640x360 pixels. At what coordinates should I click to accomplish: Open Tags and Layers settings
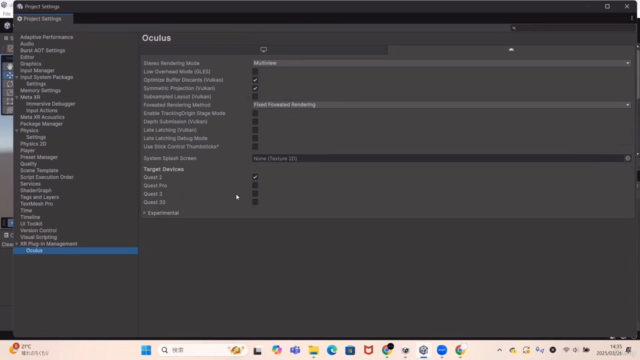[40, 197]
